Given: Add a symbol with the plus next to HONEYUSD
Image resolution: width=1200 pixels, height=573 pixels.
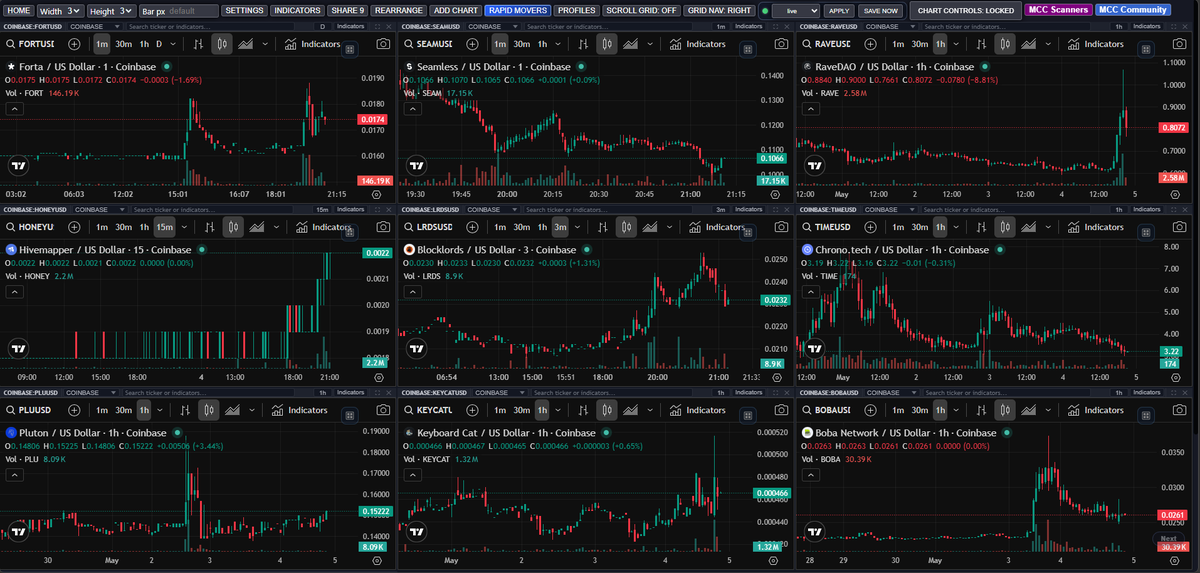Looking at the screenshot, I should 75,228.
